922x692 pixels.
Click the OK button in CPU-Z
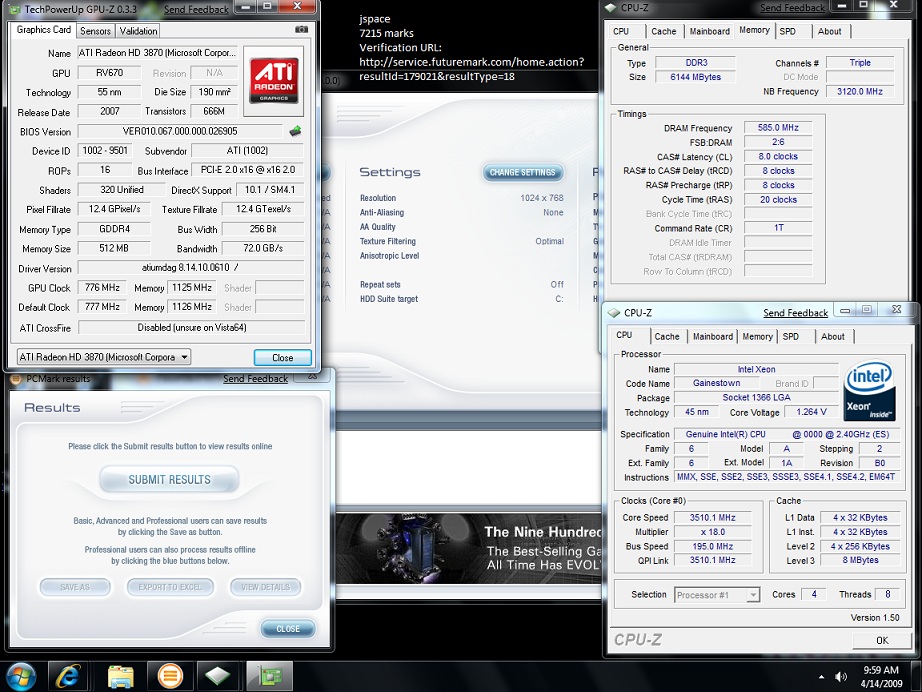point(881,640)
